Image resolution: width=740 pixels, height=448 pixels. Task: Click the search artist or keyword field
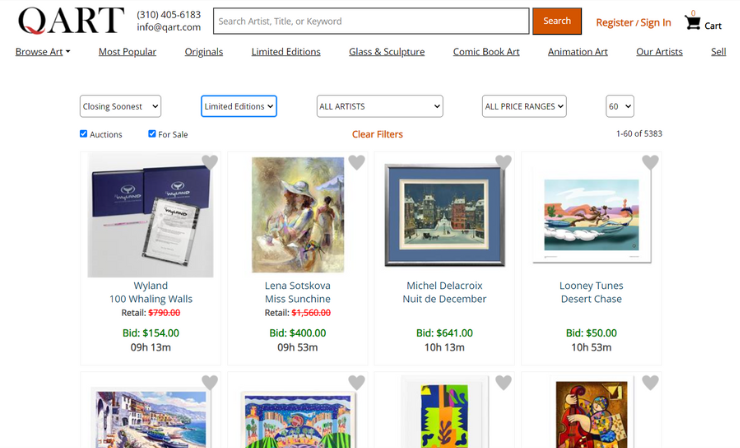point(371,21)
